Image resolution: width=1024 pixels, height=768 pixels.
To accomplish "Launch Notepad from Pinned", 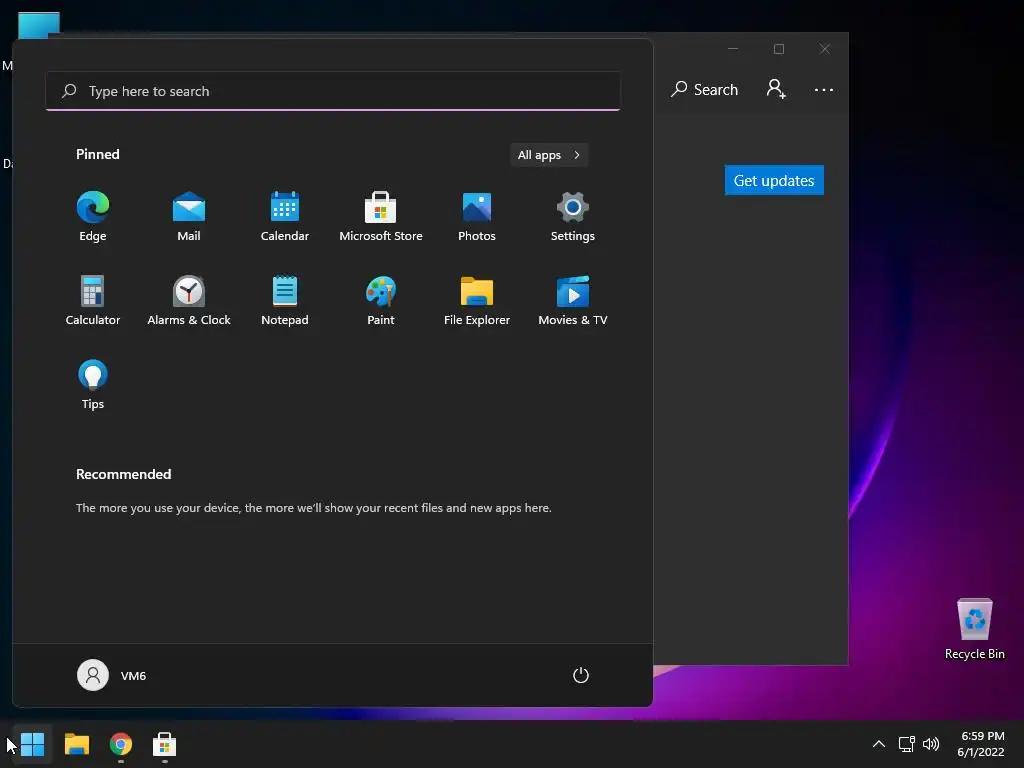I will tap(285, 301).
